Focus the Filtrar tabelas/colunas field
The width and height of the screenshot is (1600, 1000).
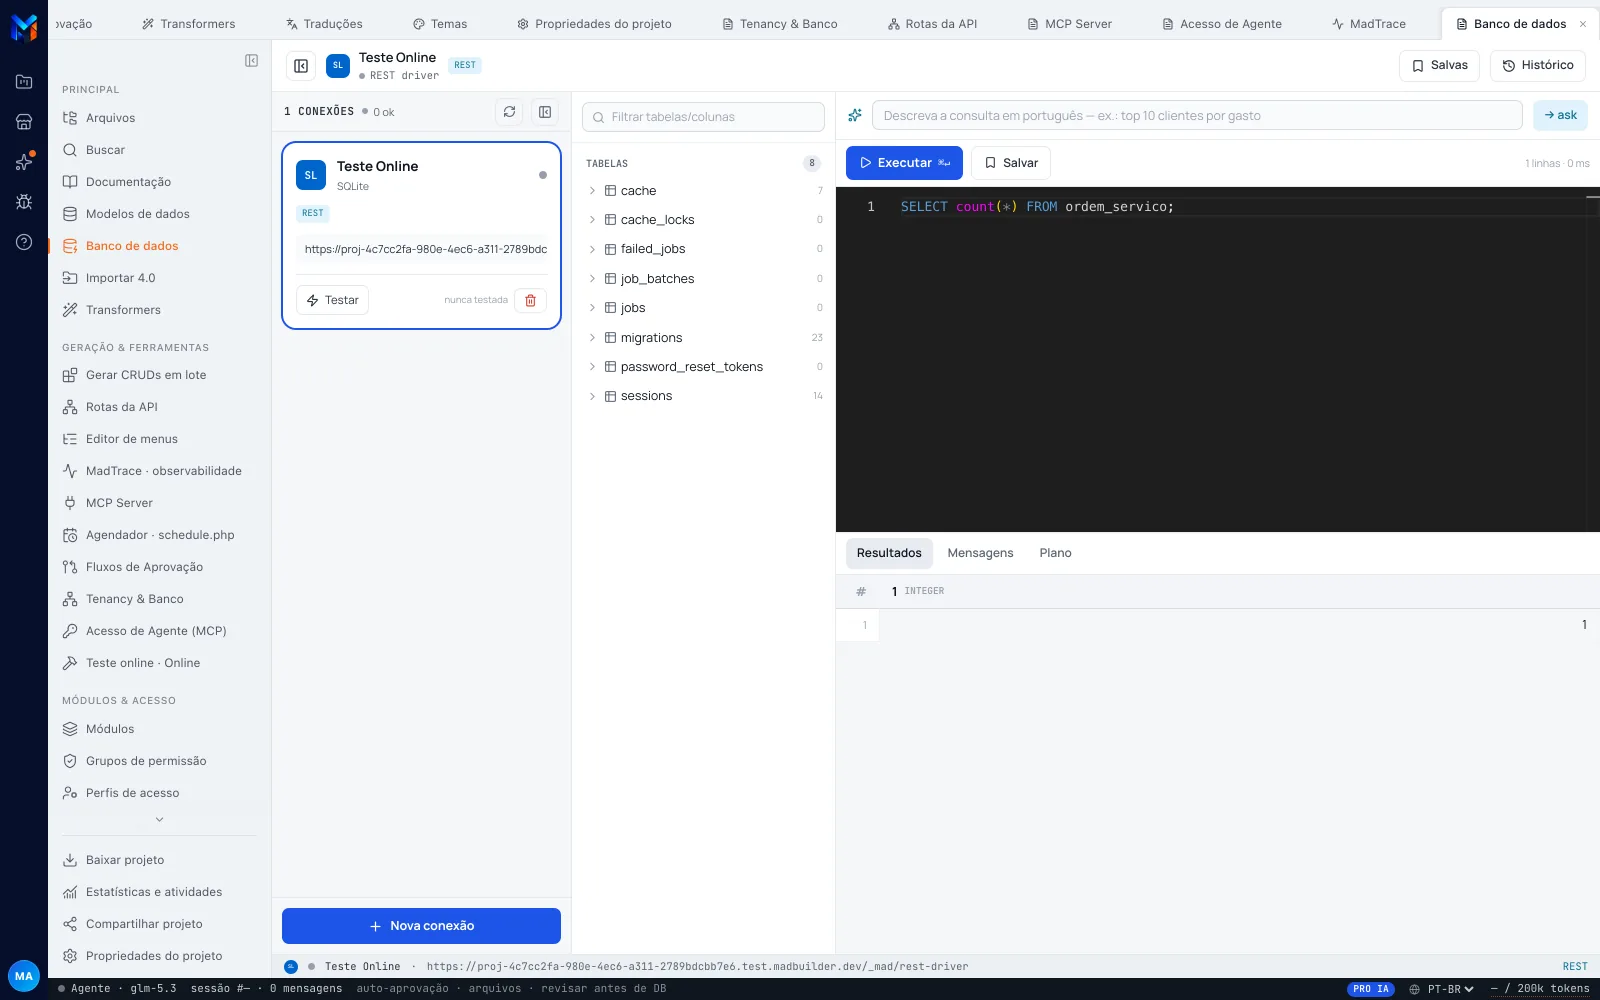(703, 117)
